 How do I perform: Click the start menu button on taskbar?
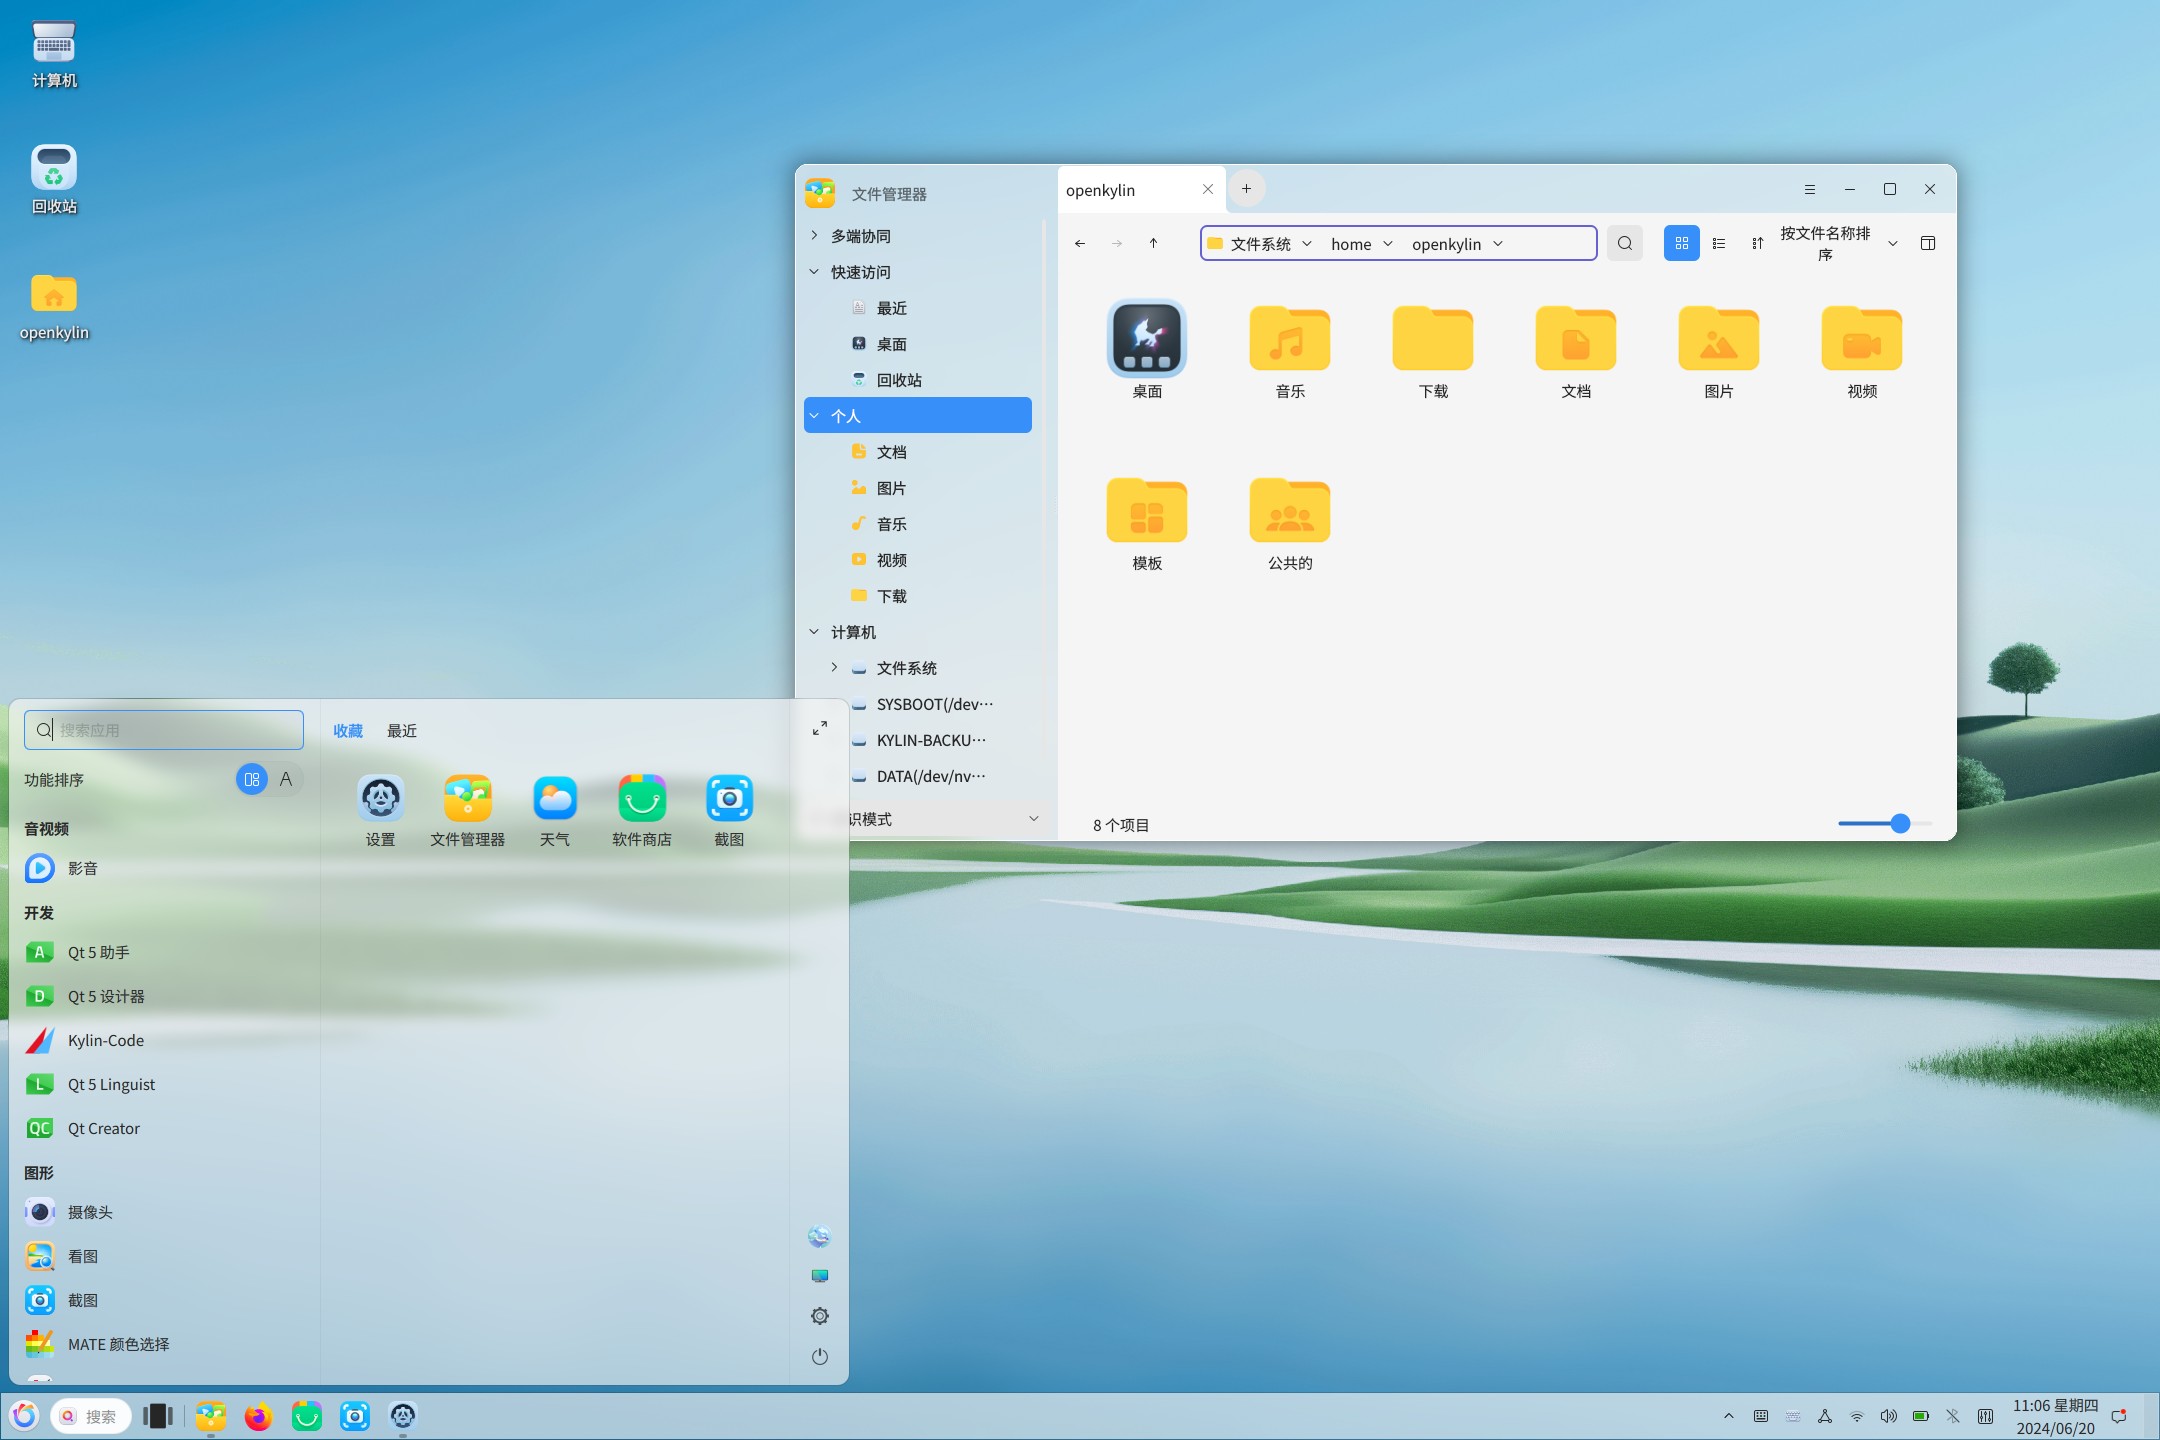click(25, 1416)
